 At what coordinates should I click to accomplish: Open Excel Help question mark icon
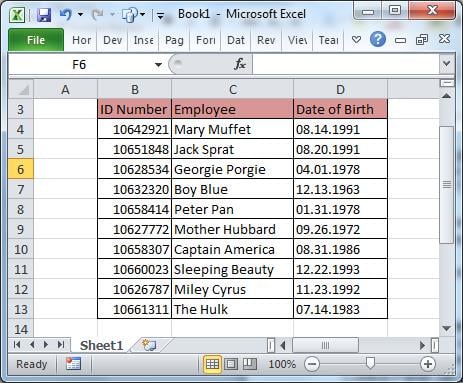tap(378, 39)
